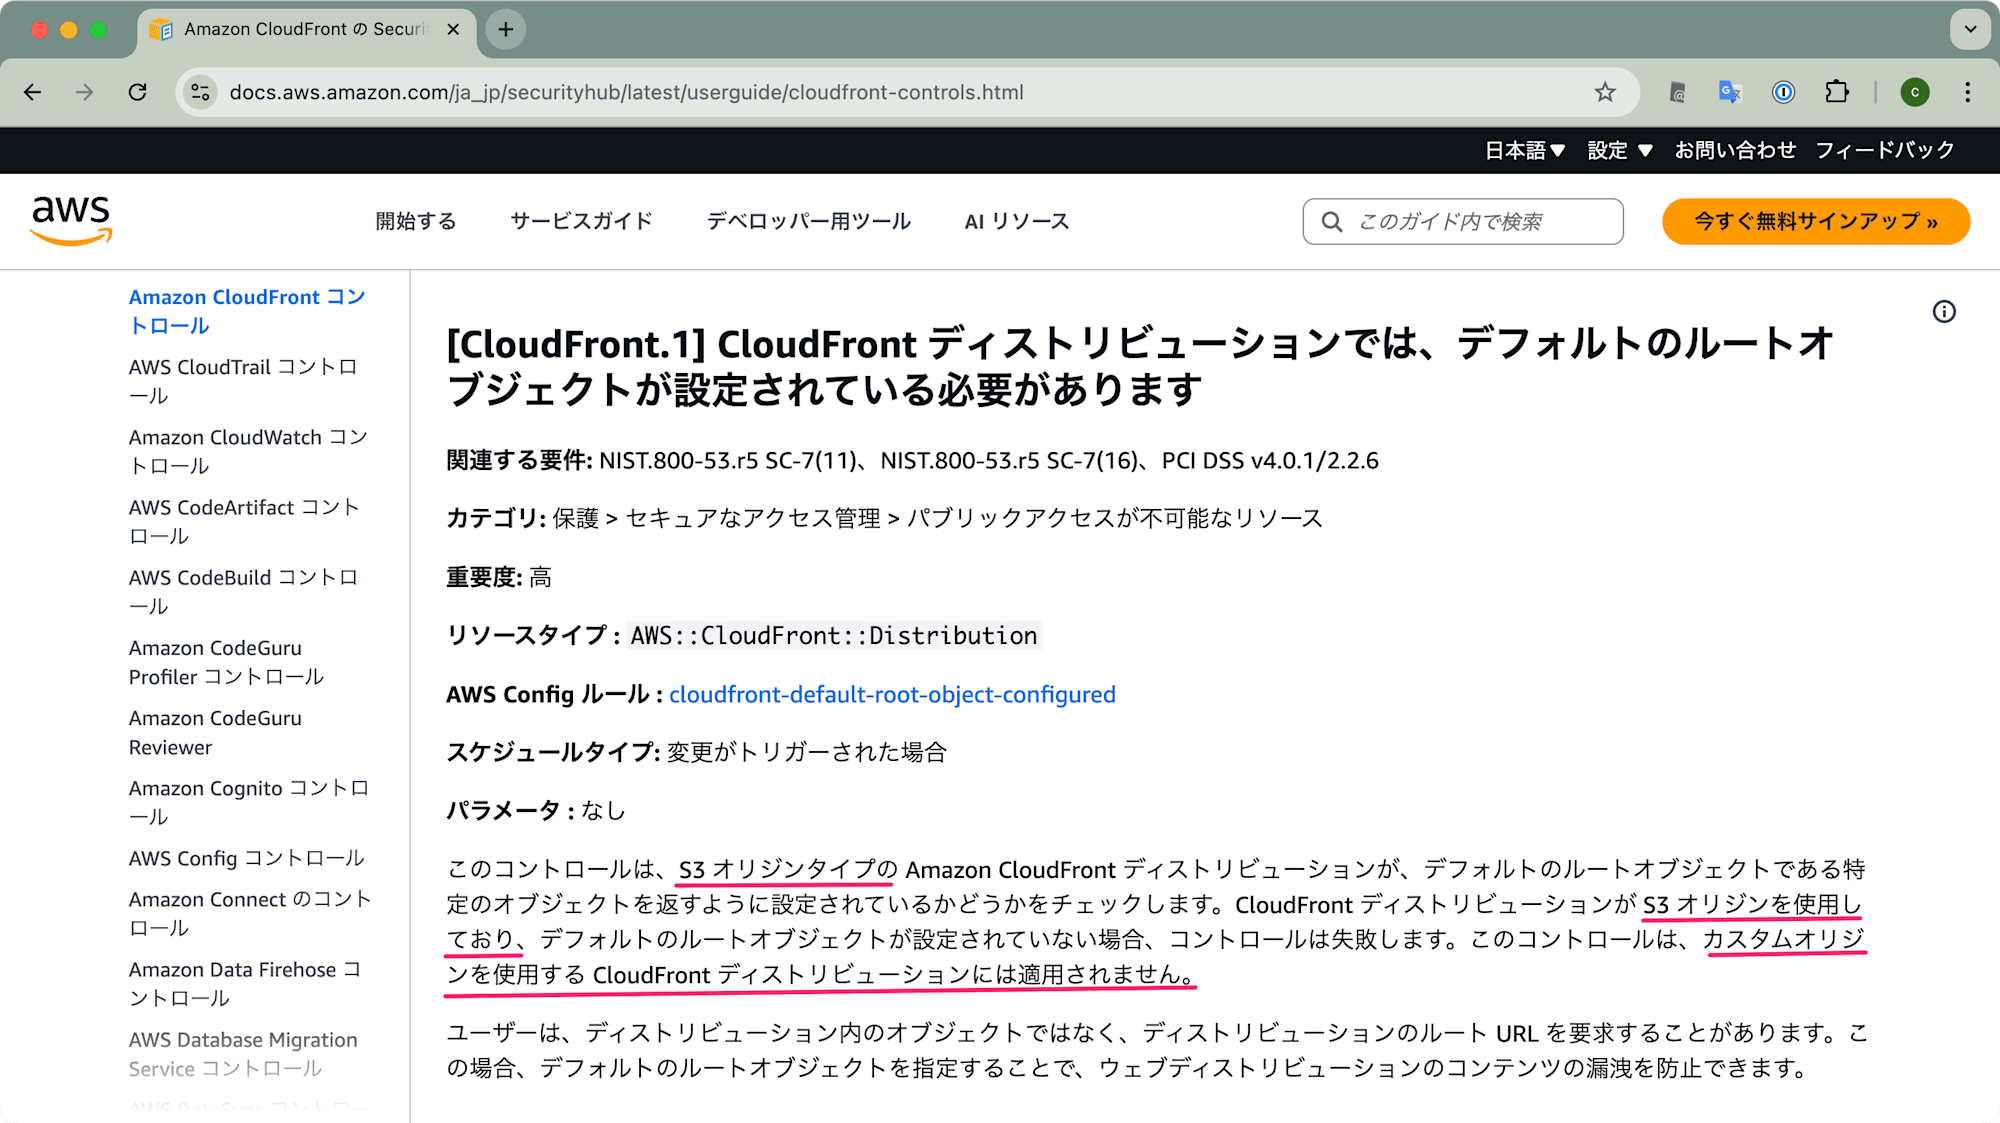2000x1123 pixels.
Task: Click the browser back arrow
Action: 33,92
